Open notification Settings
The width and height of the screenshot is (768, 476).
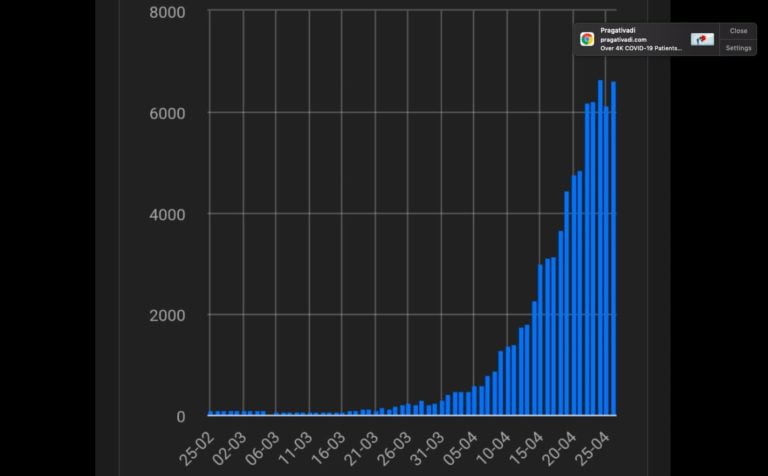click(x=738, y=48)
